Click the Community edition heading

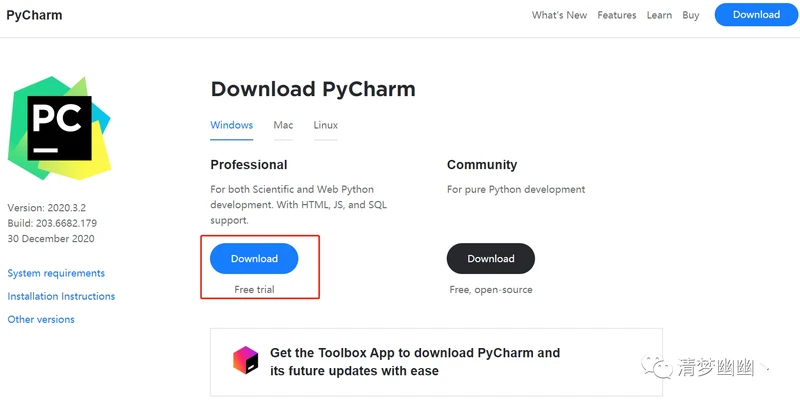[x=481, y=164]
